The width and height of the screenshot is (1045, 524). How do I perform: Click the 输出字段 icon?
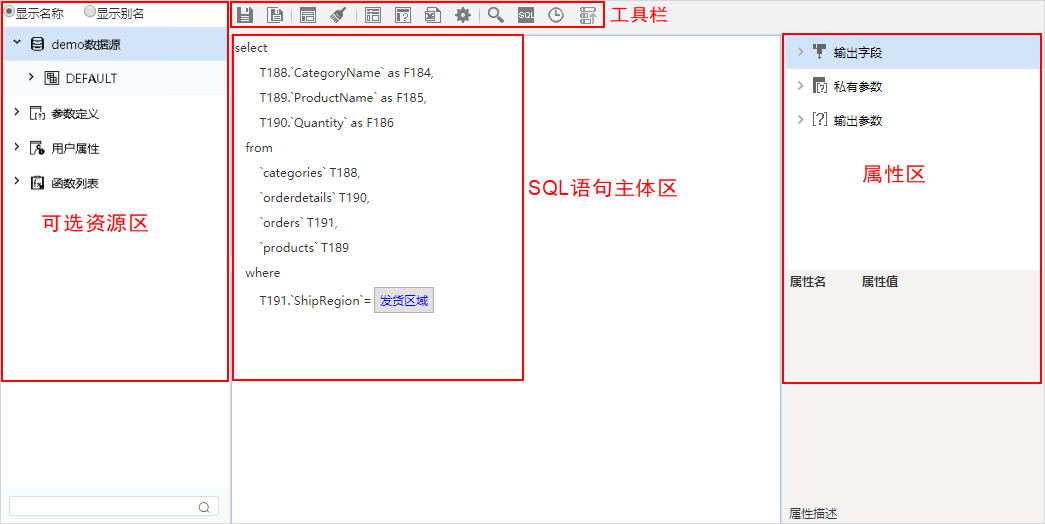pyautogui.click(x=820, y=52)
